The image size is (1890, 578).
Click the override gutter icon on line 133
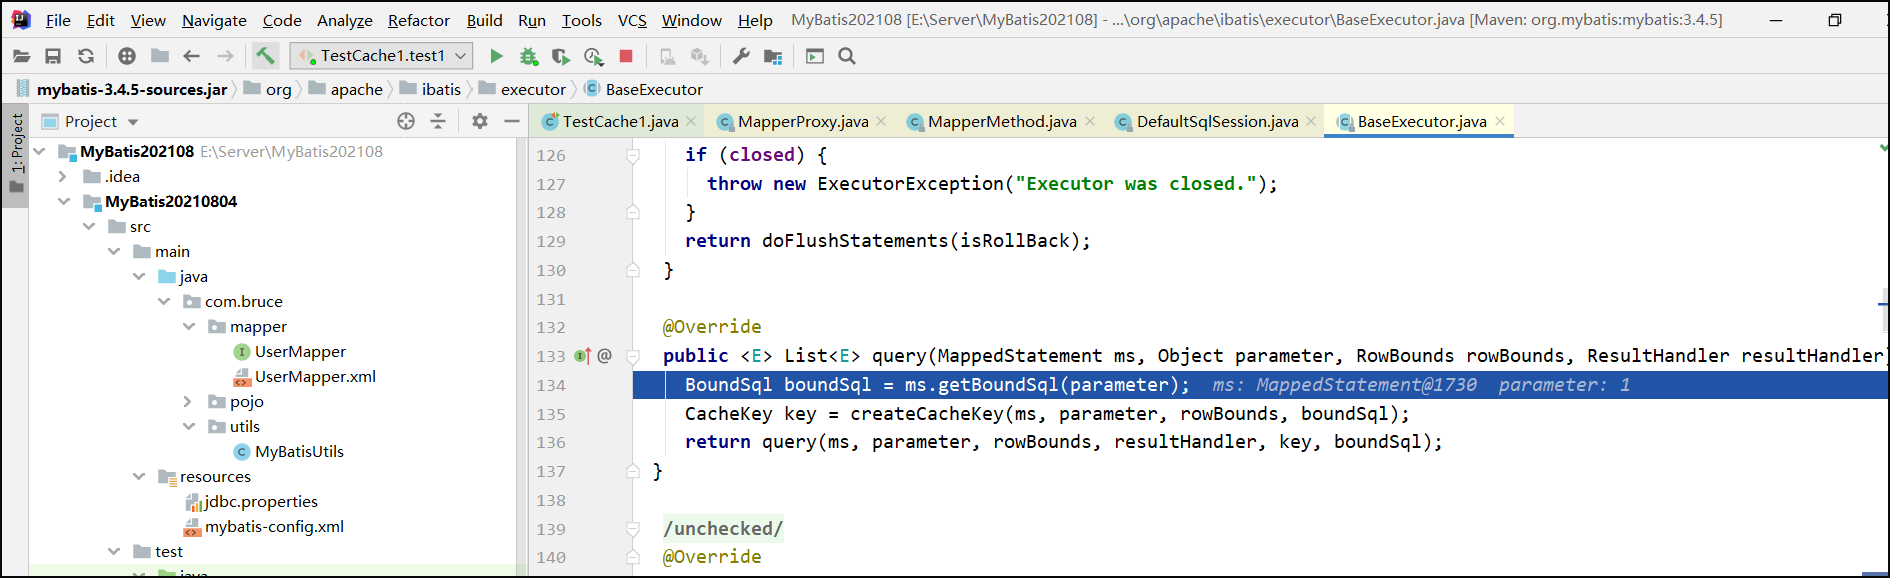[x=583, y=356]
